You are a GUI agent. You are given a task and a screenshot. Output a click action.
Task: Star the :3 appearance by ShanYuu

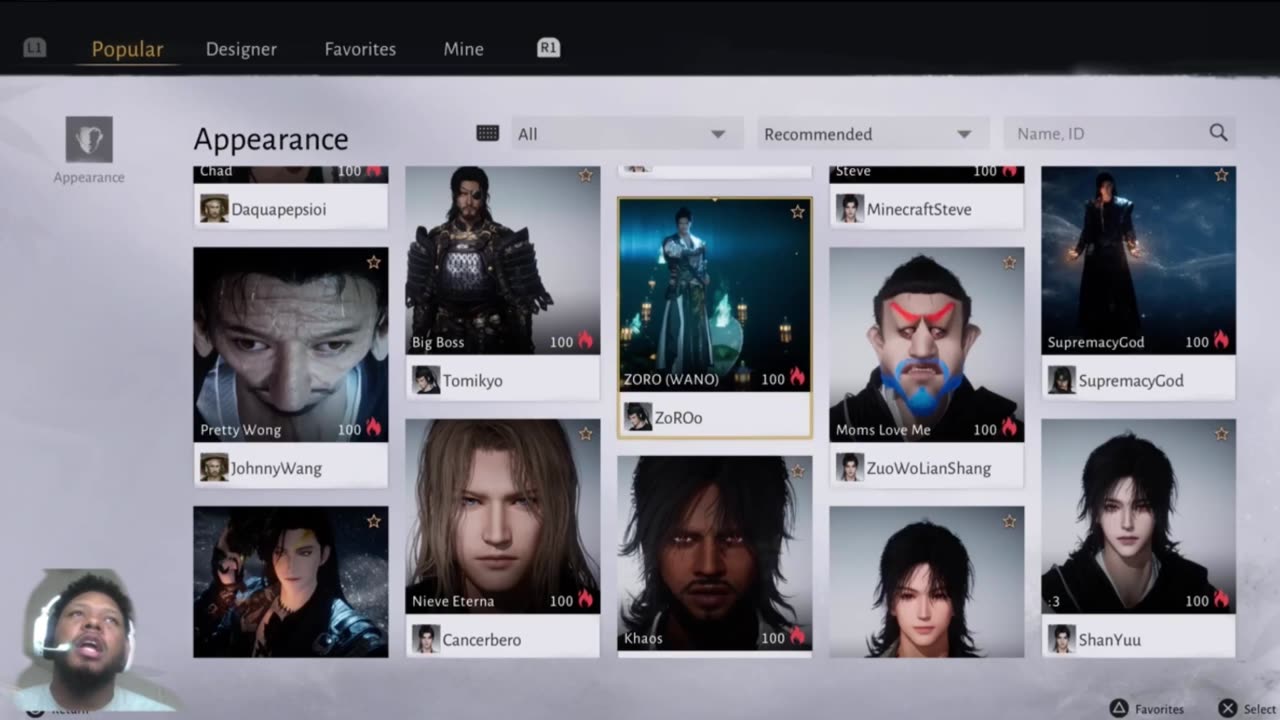click(1221, 434)
